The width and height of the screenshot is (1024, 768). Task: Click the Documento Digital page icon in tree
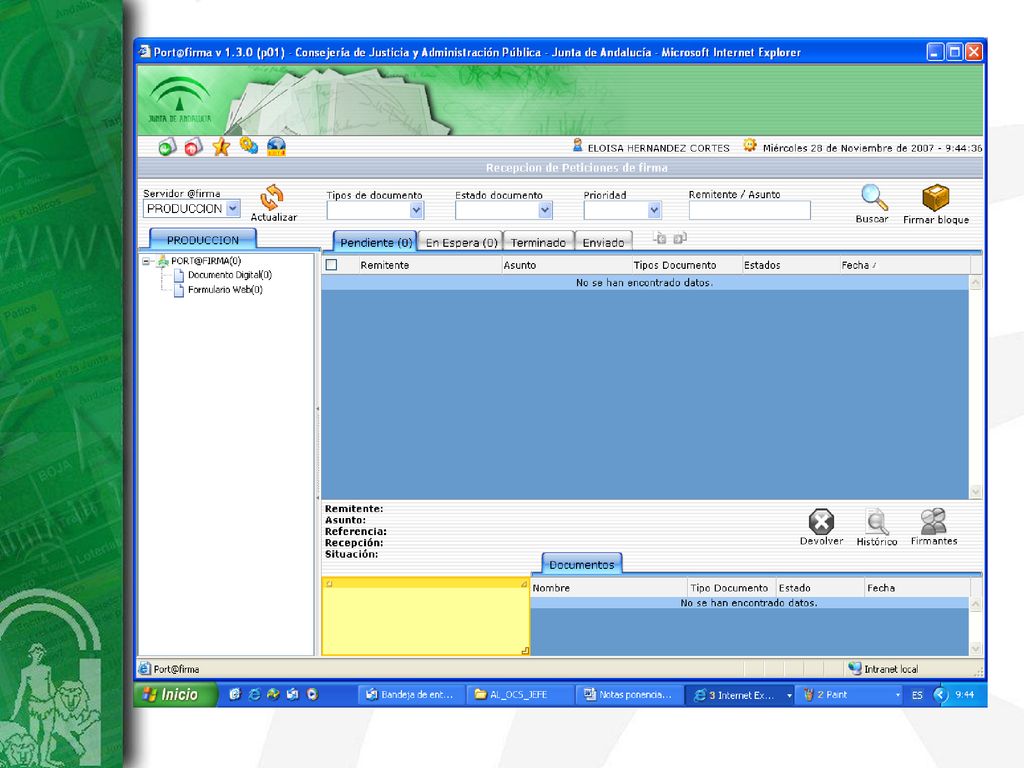pos(179,276)
